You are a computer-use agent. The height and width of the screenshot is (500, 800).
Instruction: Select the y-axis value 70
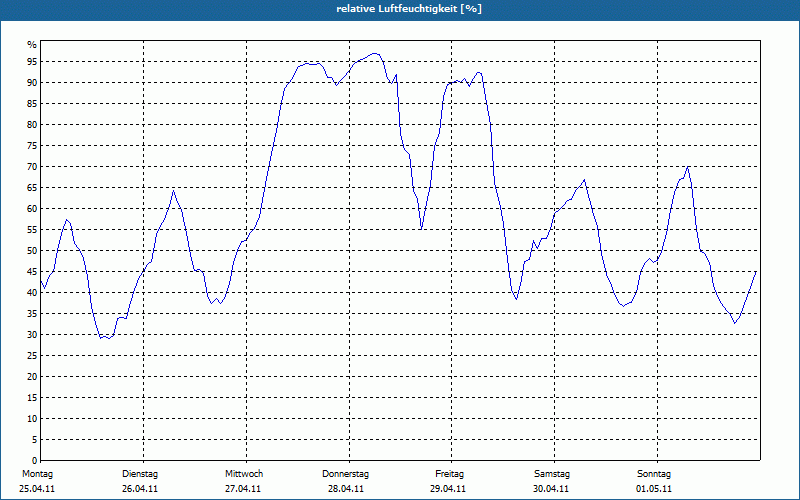pyautogui.click(x=32, y=167)
